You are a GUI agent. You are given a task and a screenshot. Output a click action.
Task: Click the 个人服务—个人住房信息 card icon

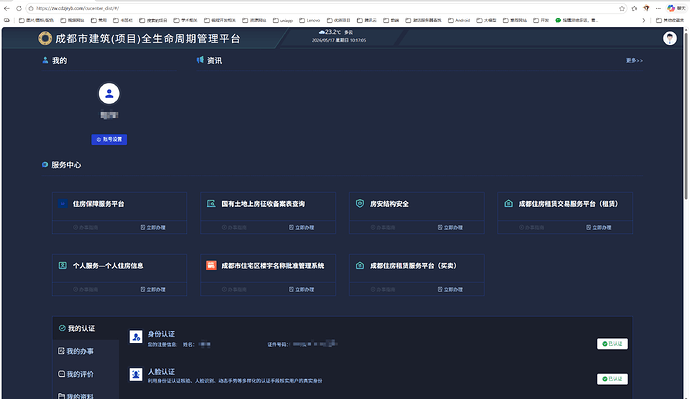[62, 266]
